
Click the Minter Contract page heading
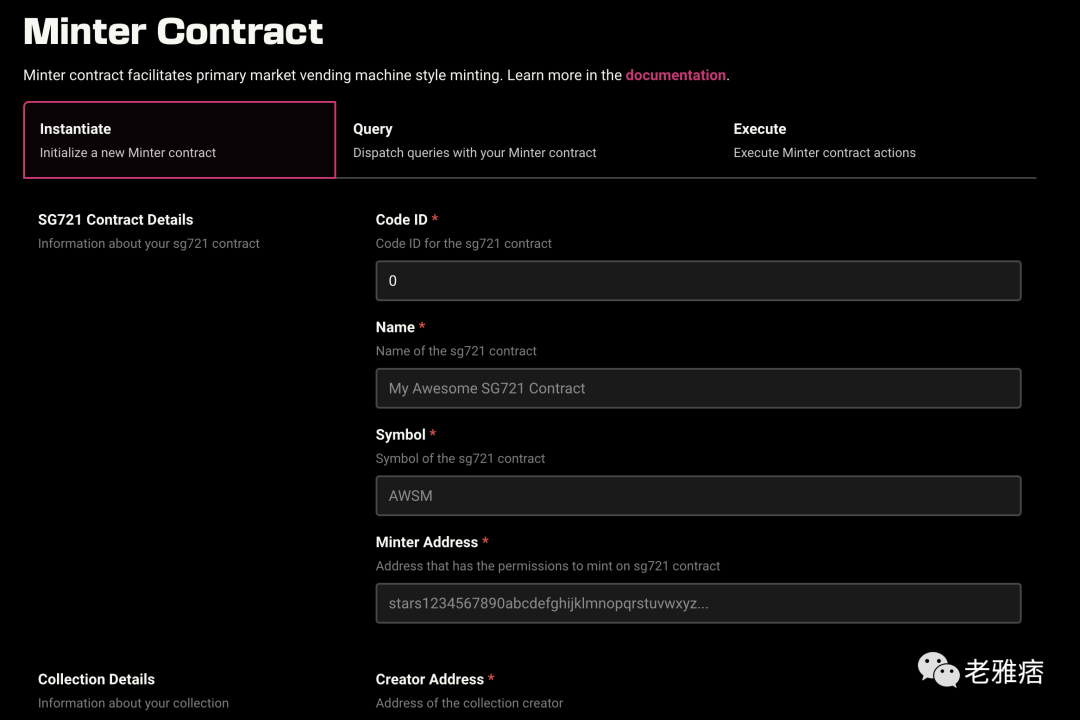coord(173,31)
